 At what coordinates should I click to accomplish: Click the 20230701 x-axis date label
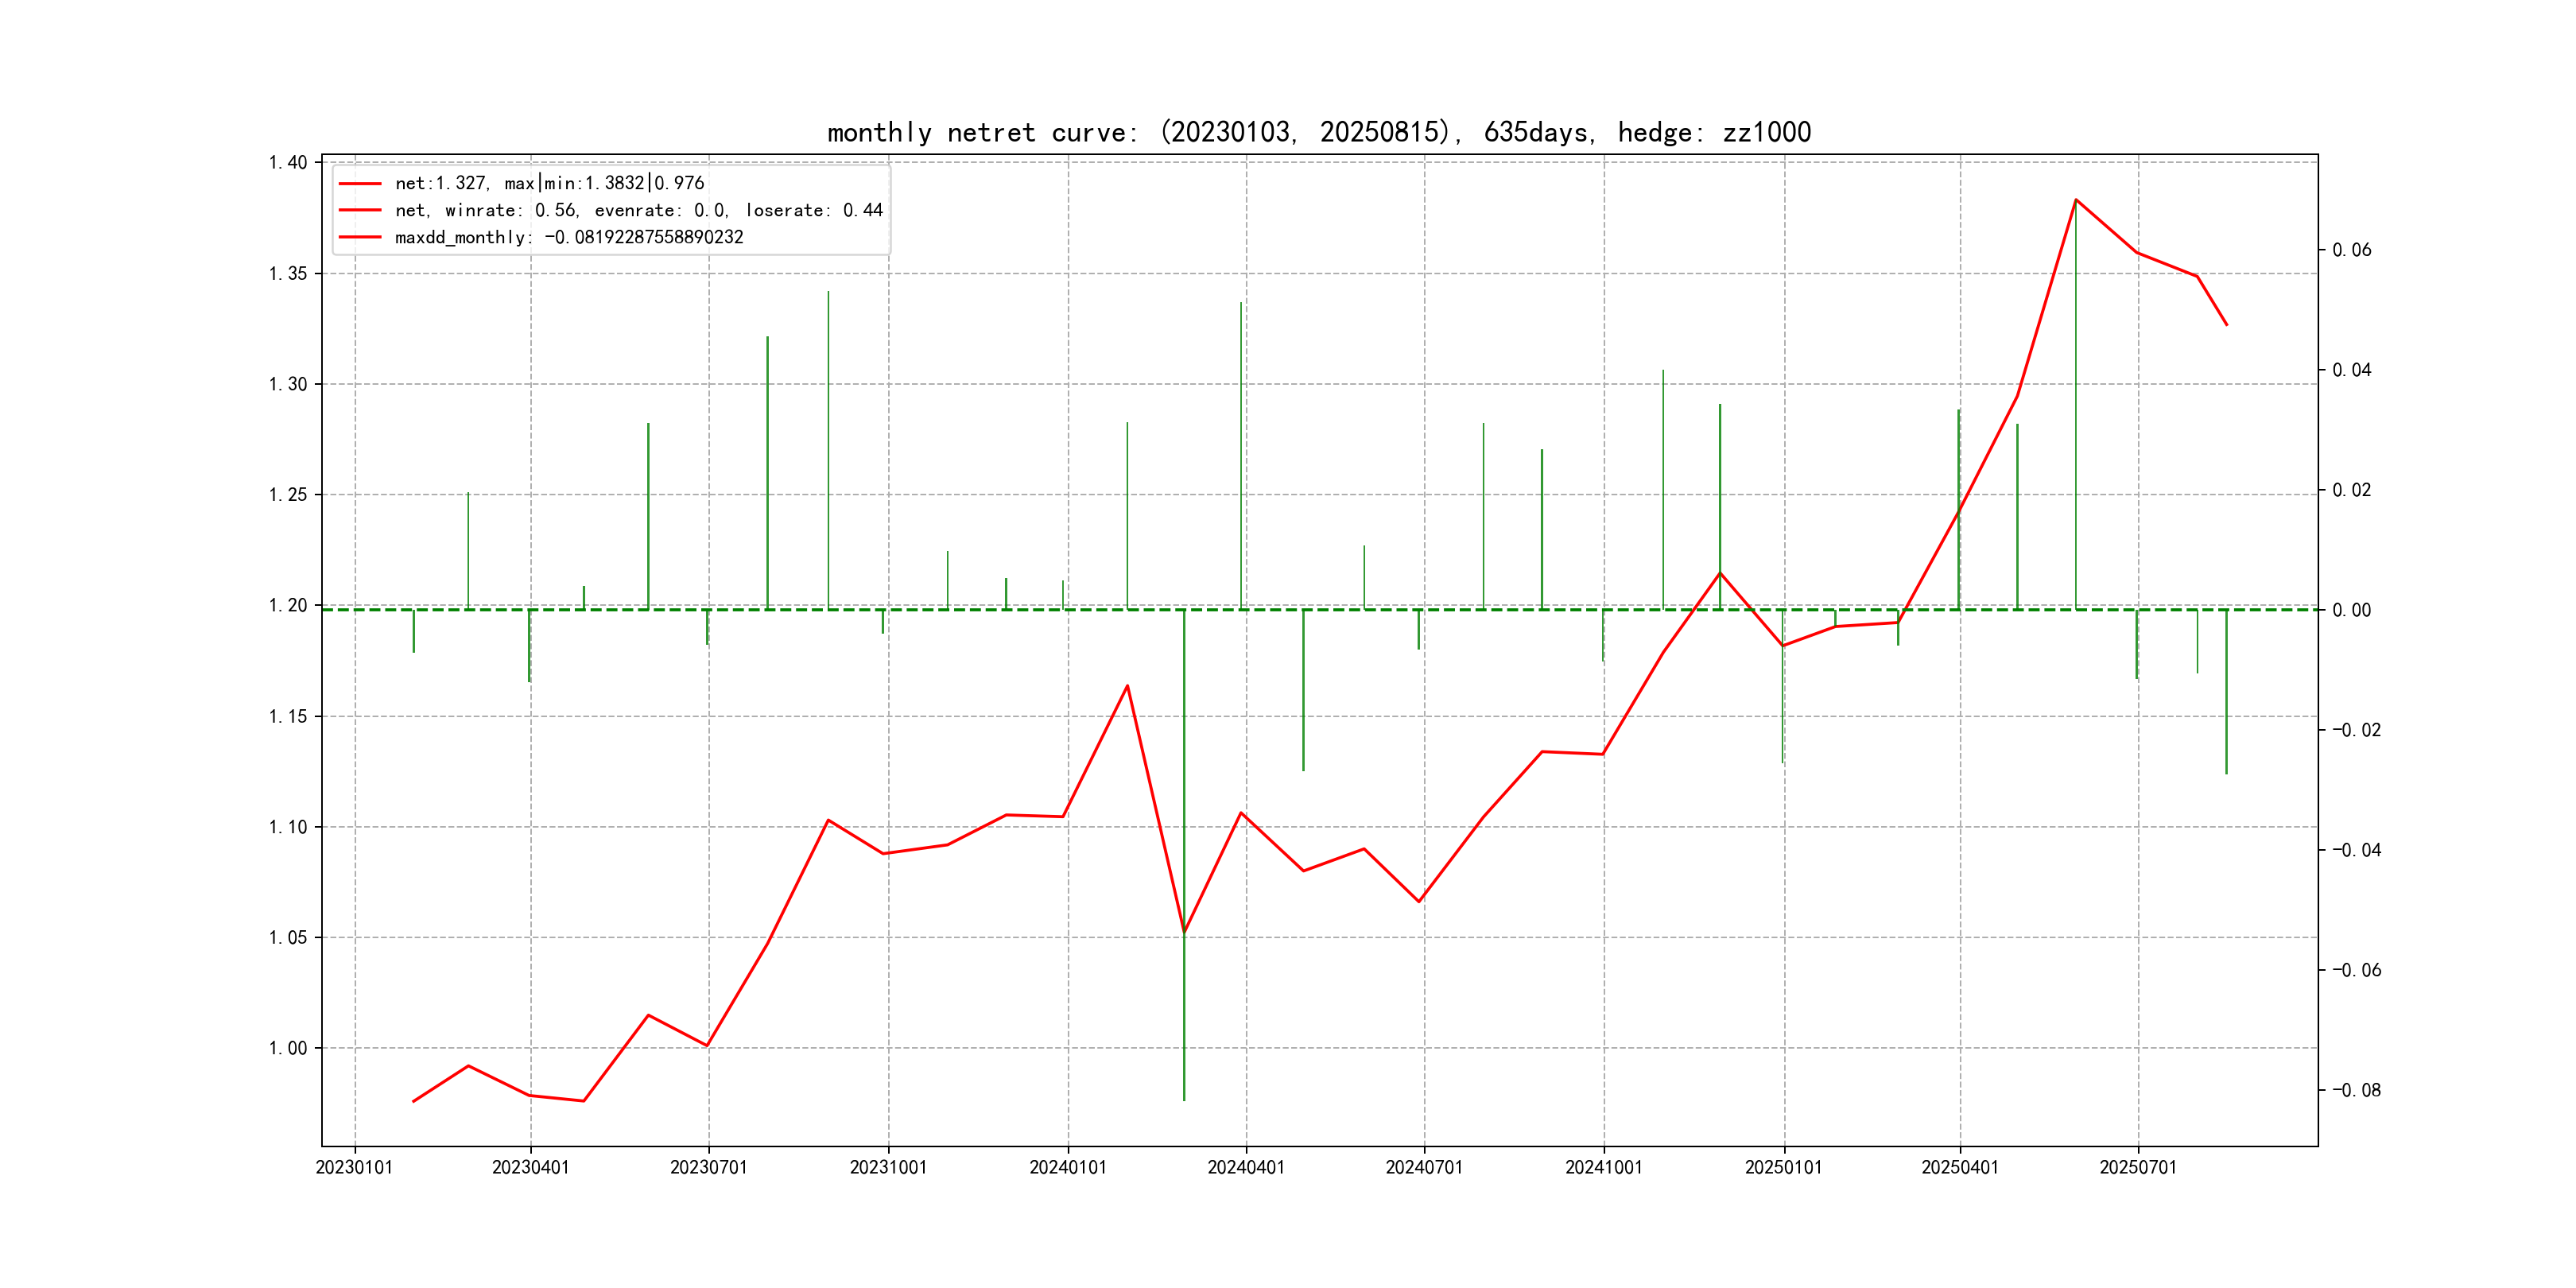tap(708, 1167)
